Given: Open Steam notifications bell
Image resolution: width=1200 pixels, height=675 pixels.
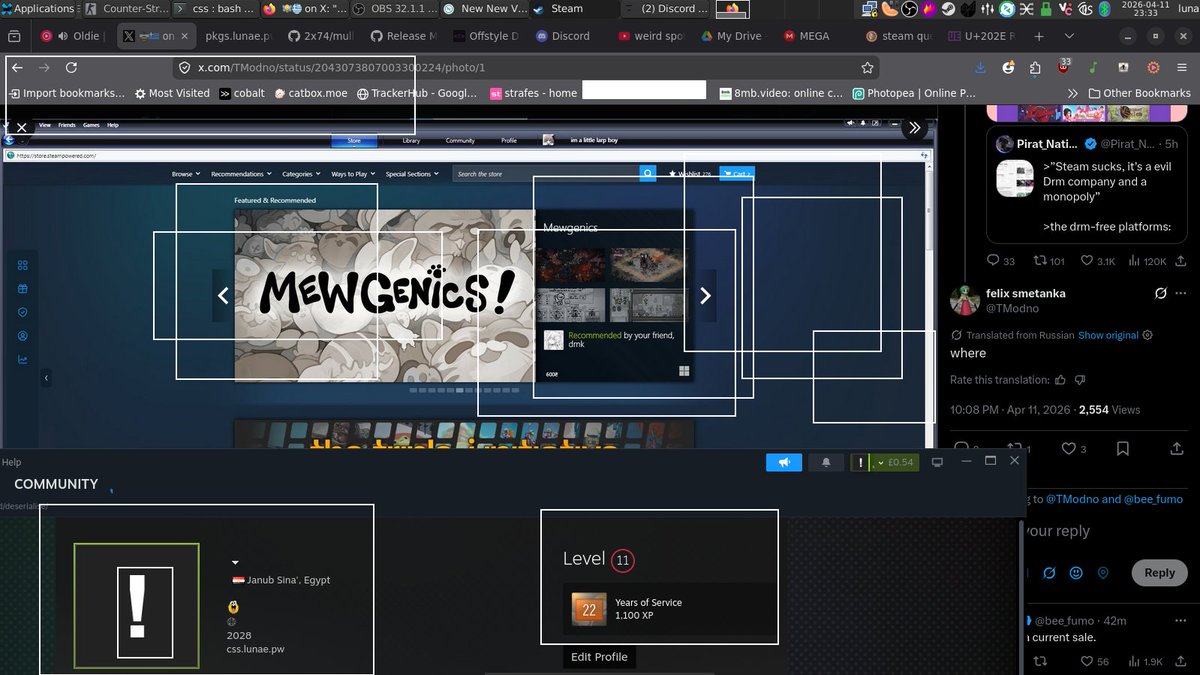Looking at the screenshot, I should point(826,462).
